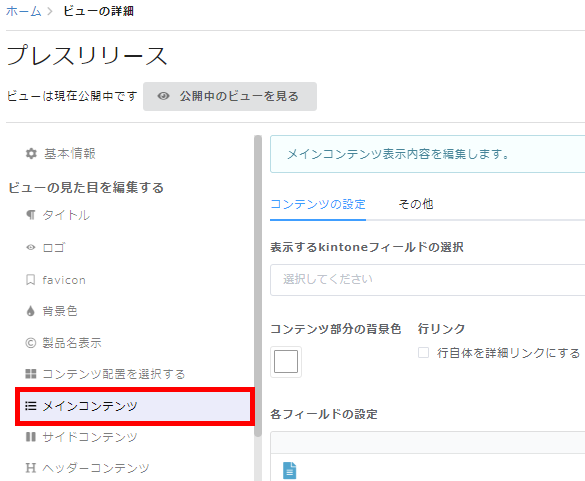Select the コンテンツの設定 tab
This screenshot has width=585, height=481.
[318, 204]
